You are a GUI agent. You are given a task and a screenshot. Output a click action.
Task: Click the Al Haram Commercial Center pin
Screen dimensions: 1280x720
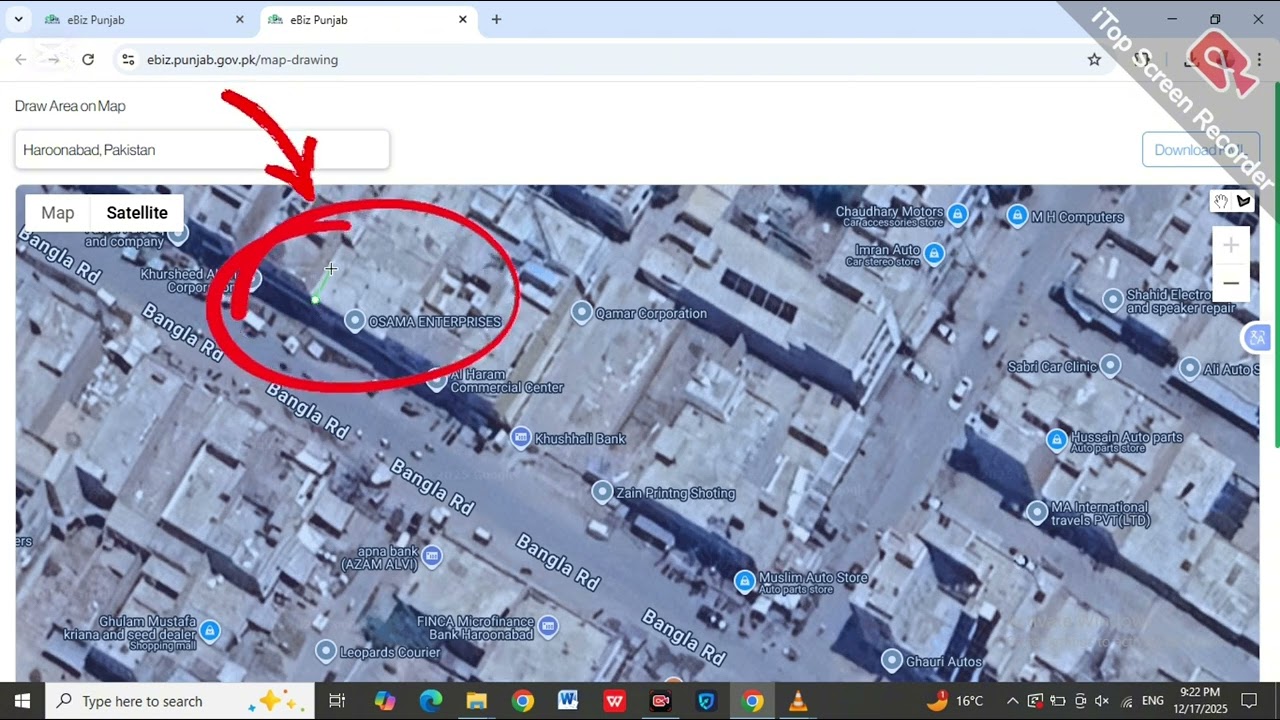tap(436, 381)
